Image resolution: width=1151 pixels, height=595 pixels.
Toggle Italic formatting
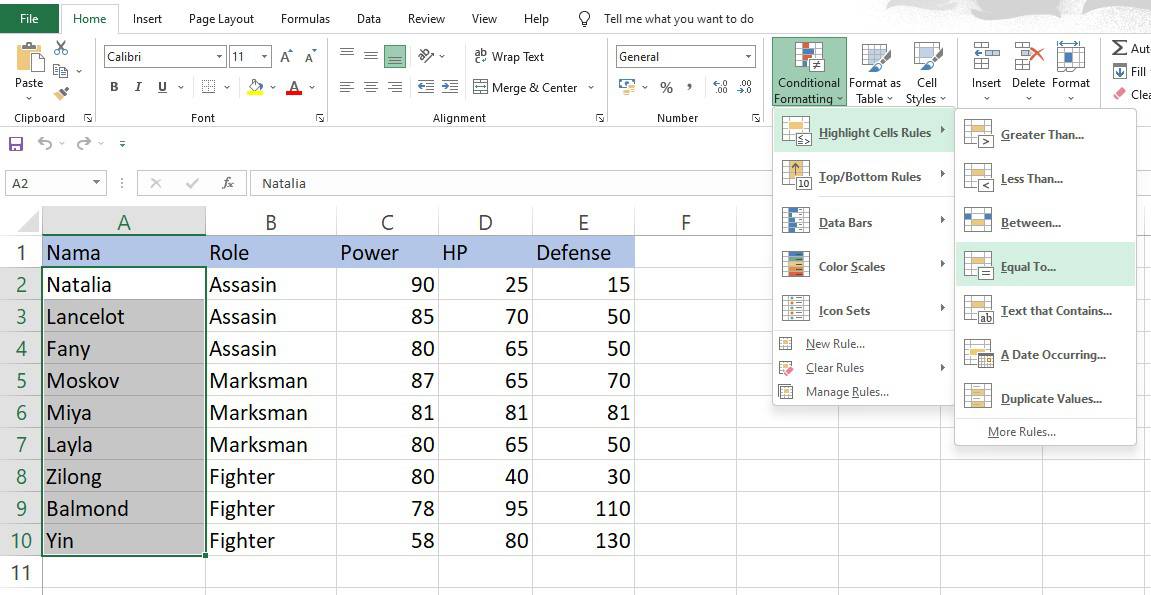[138, 87]
